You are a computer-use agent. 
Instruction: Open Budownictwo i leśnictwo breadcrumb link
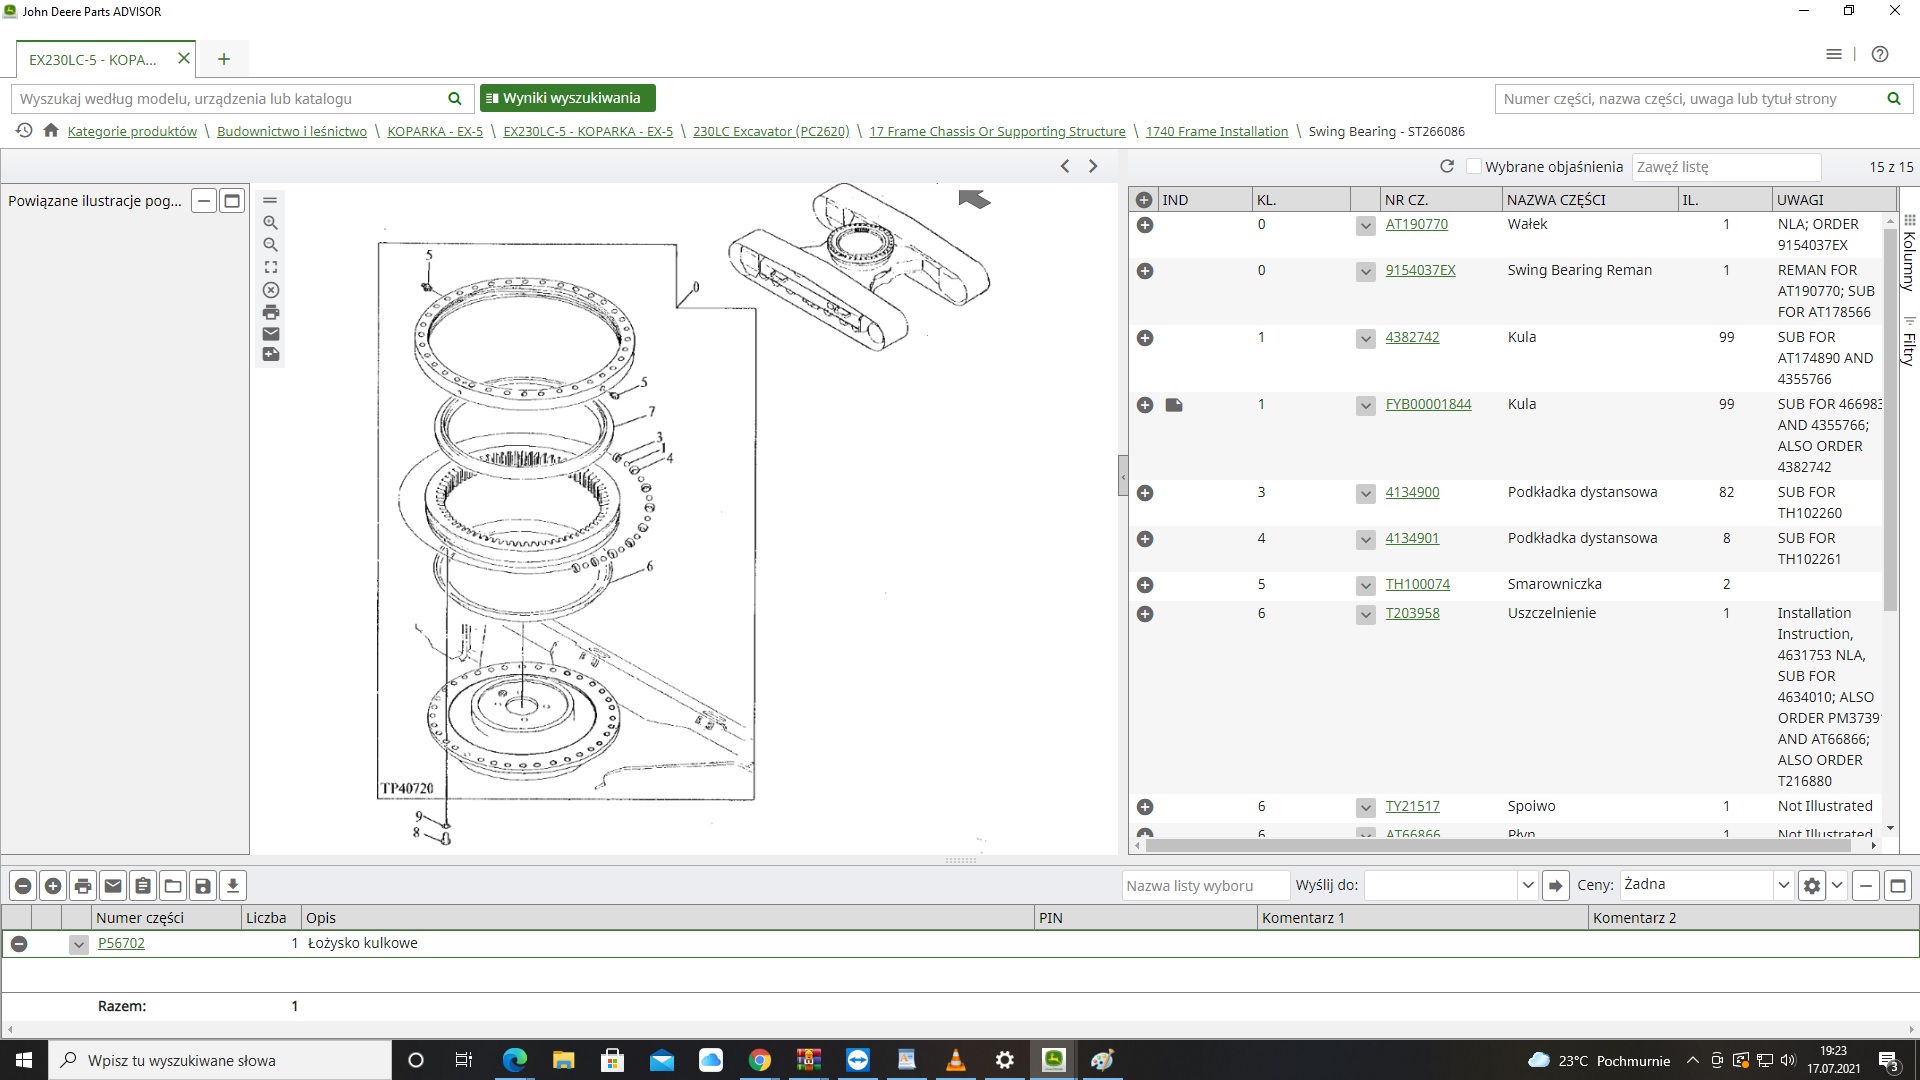(292, 131)
